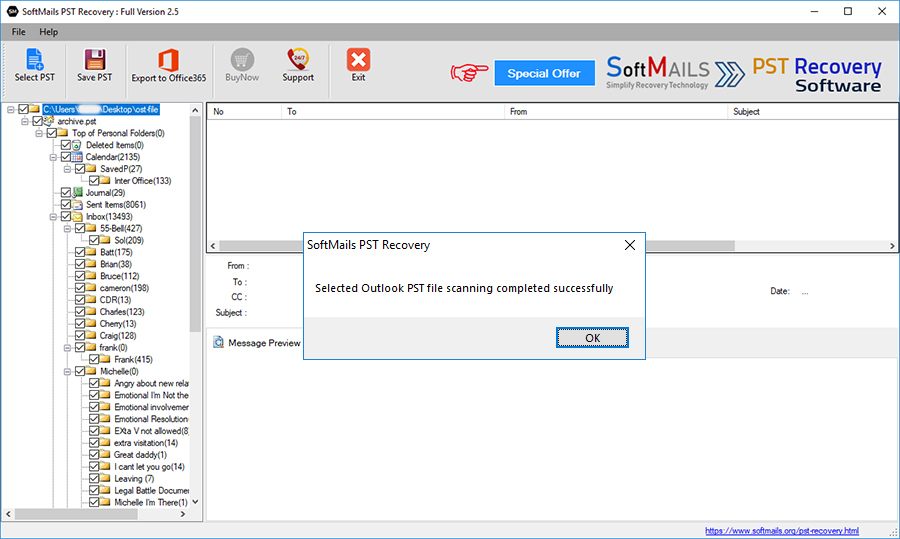Toggle the Brian(38) checkbox
The image size is (900, 539).
(x=80, y=264)
